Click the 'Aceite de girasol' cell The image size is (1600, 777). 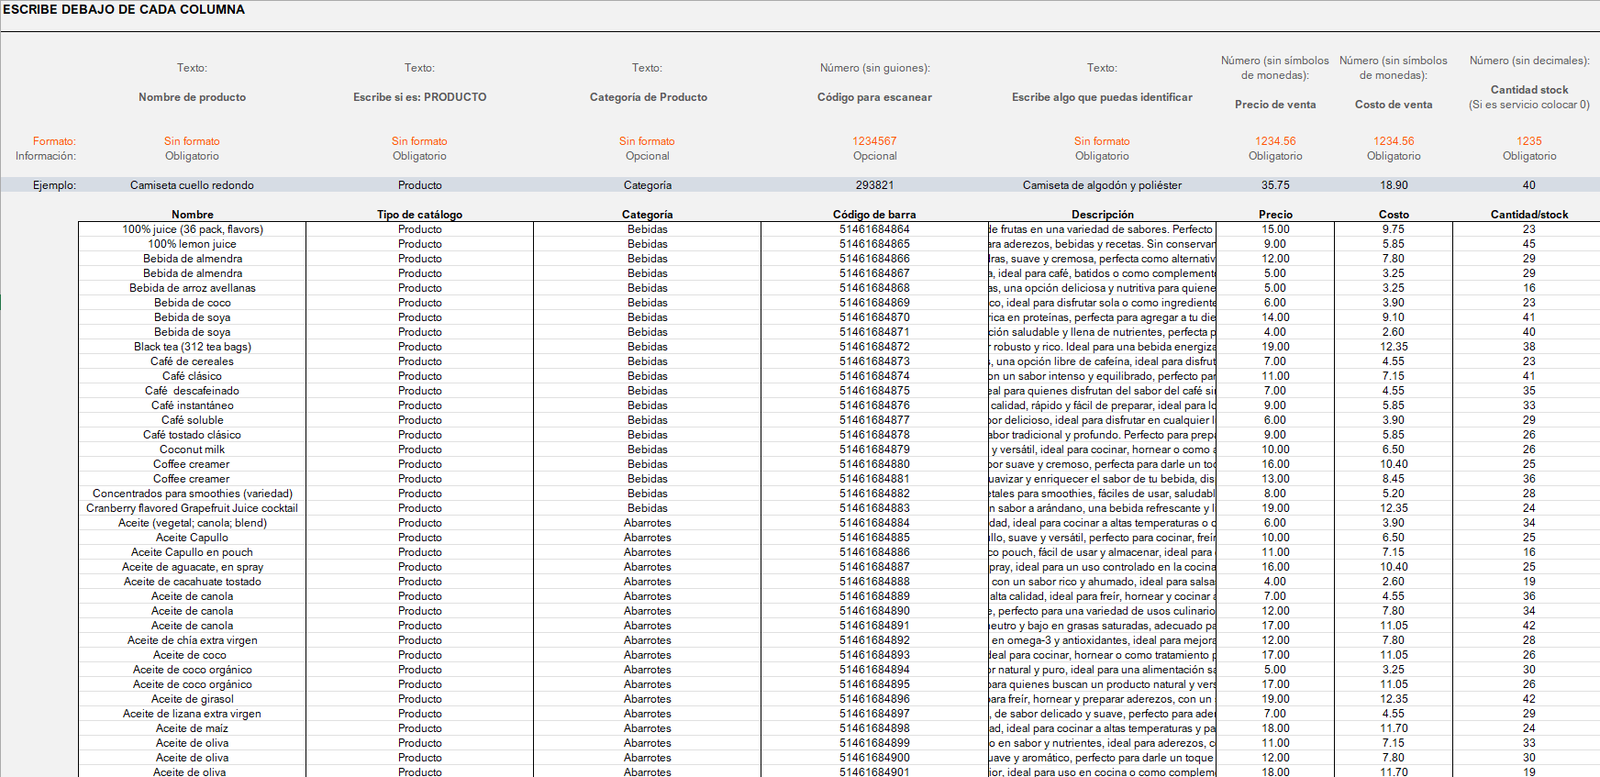(x=192, y=699)
